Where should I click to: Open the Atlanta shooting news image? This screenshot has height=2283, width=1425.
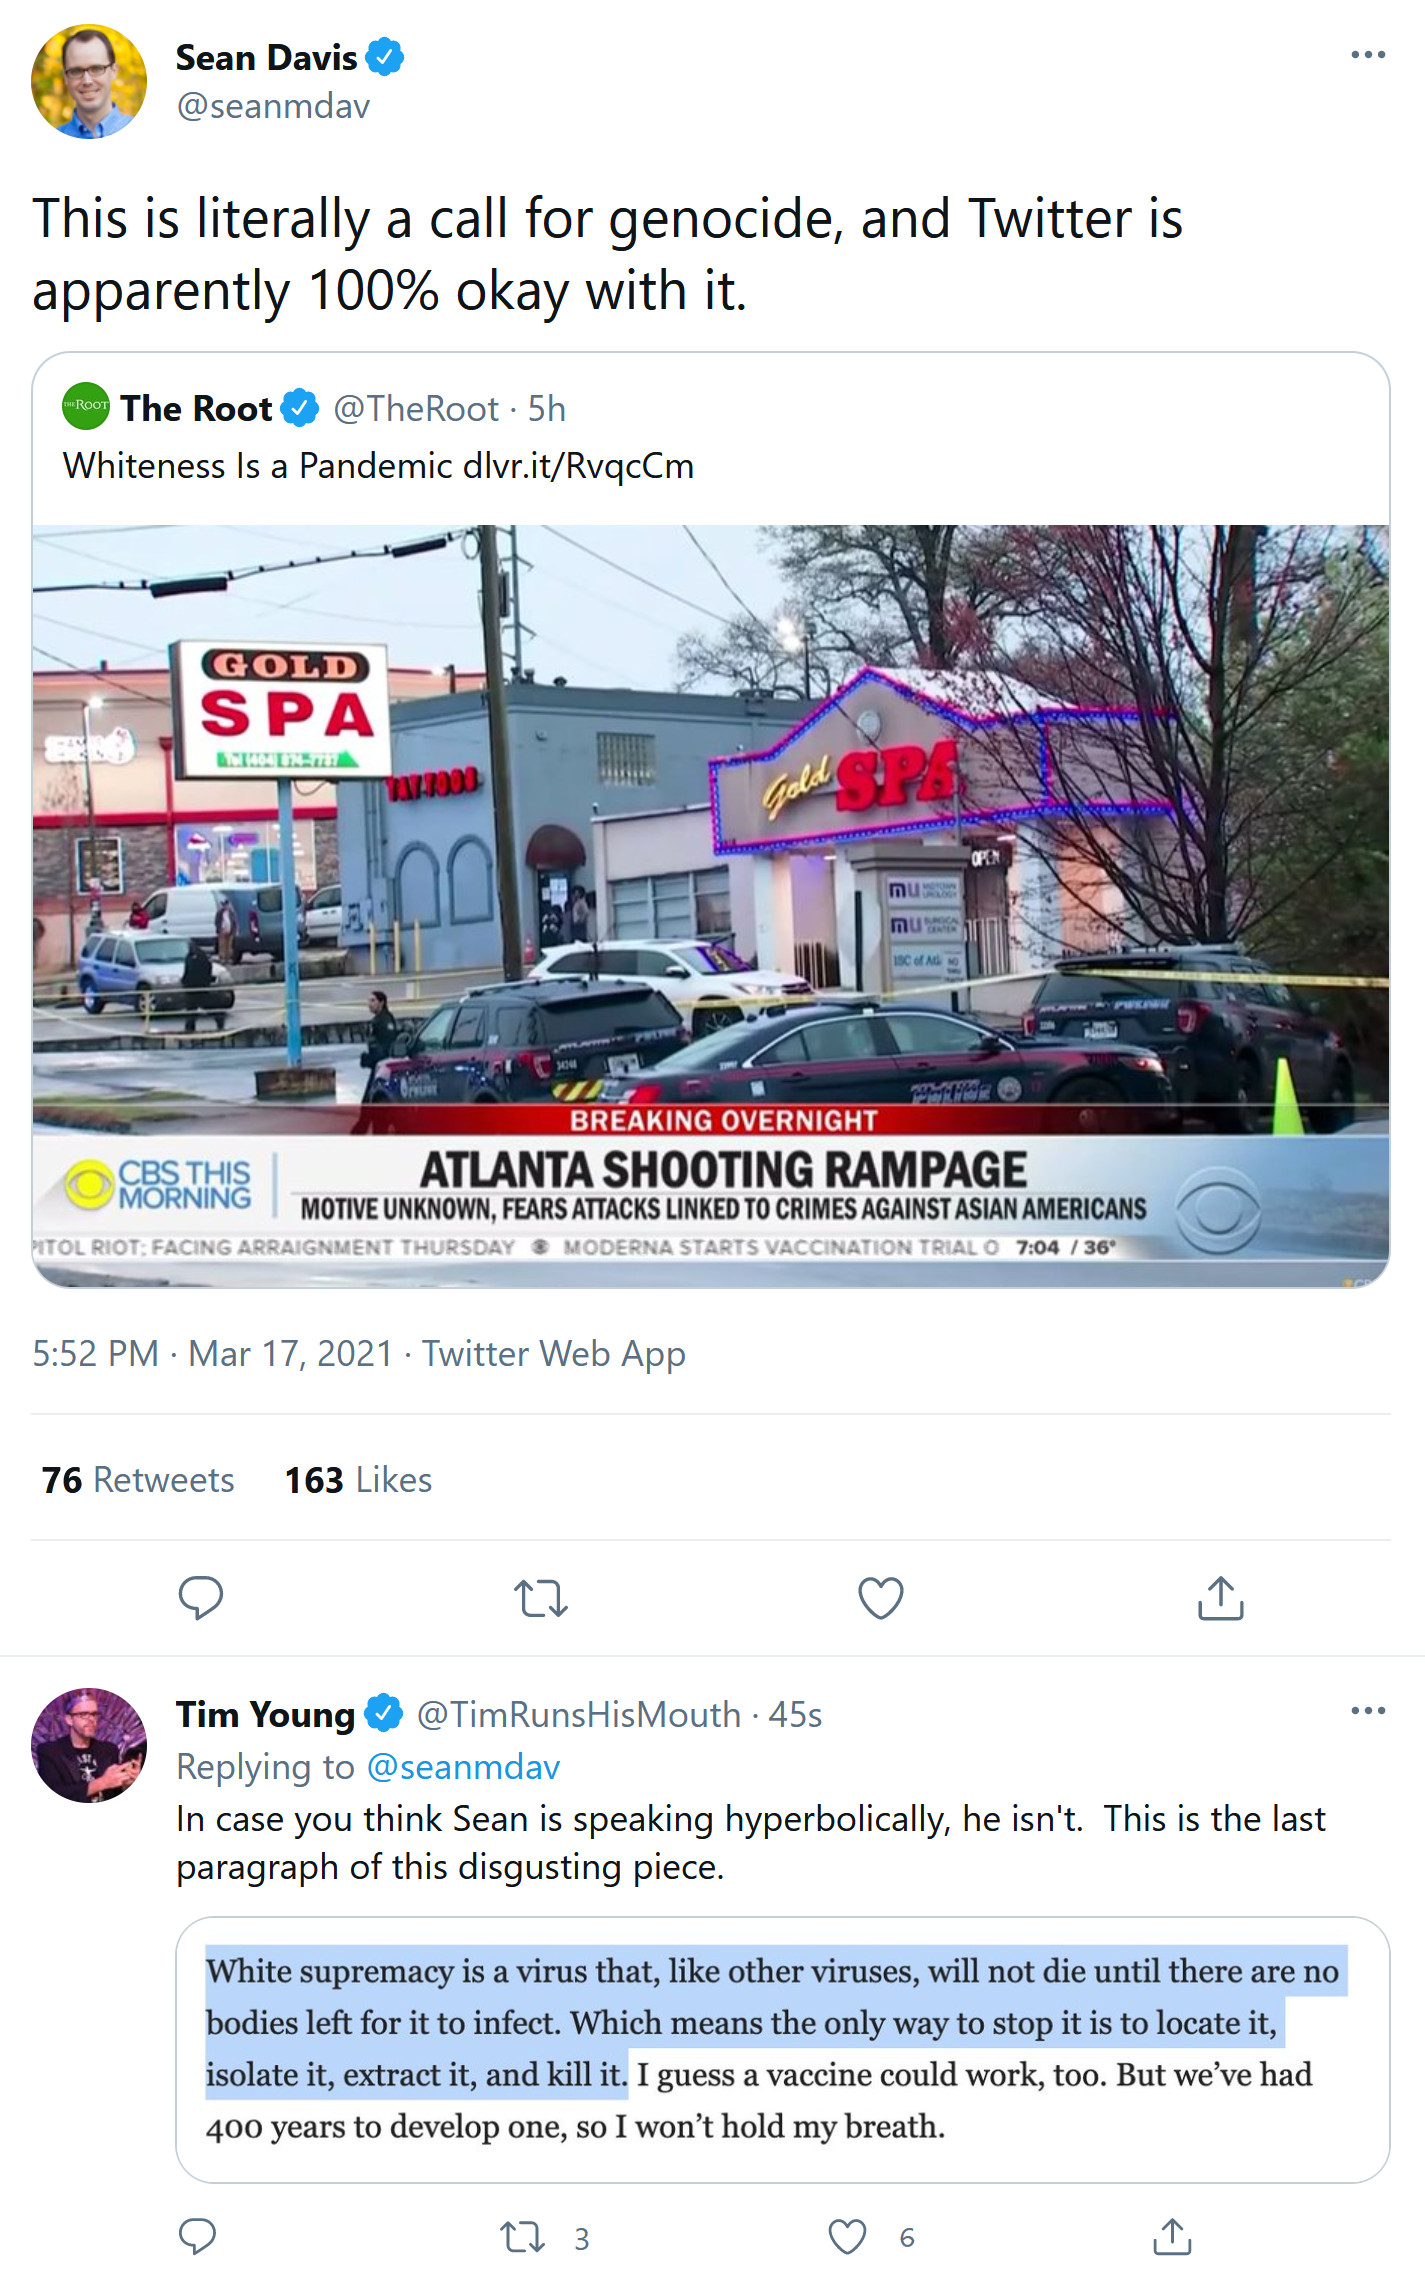[x=711, y=906]
